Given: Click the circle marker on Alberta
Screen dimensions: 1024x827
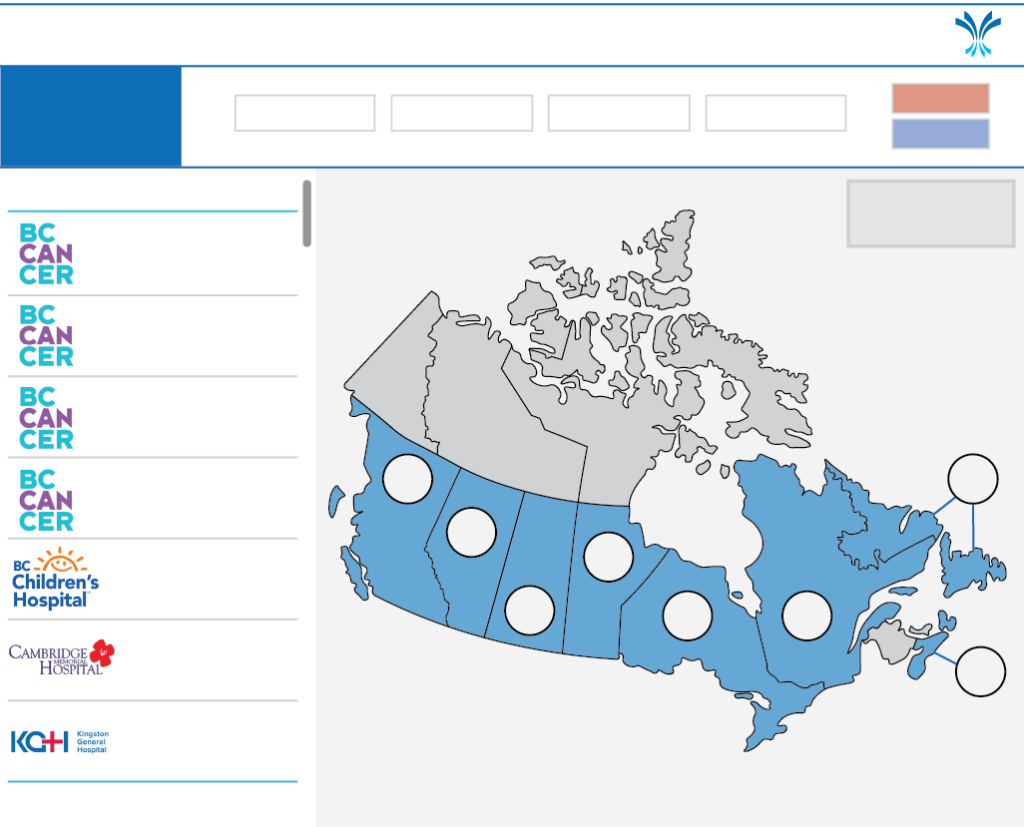Looking at the screenshot, I should coord(472,532).
